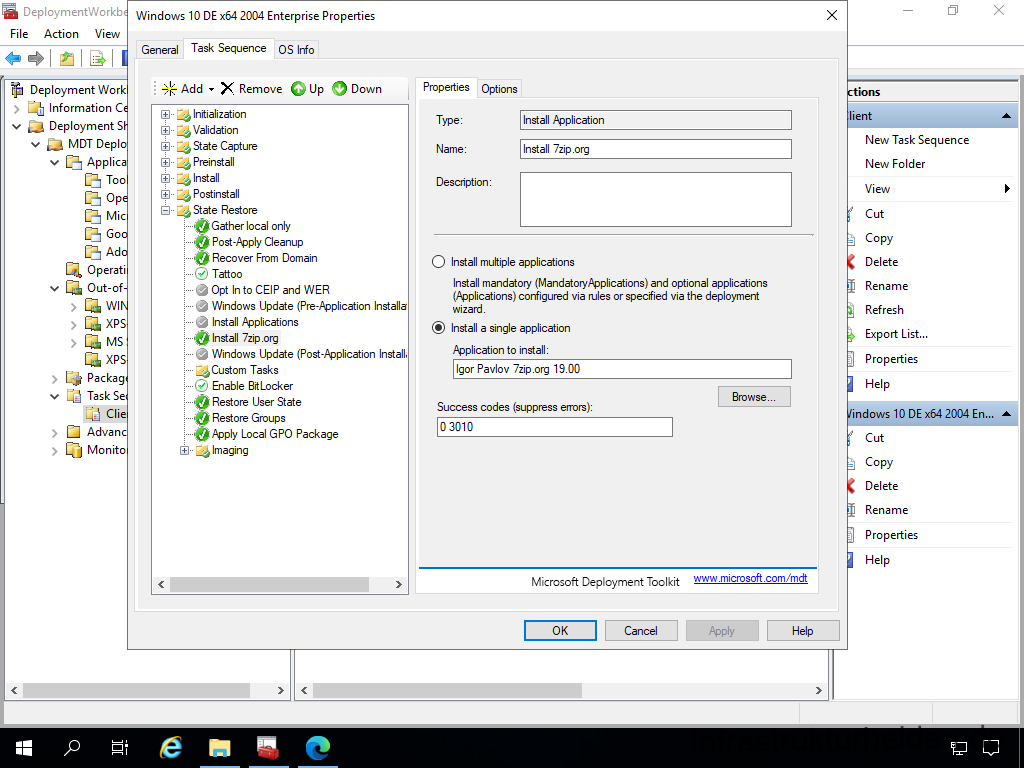This screenshot has height=768, width=1024.
Task: Move step Down with green arrow icon
Action: [x=340, y=89]
